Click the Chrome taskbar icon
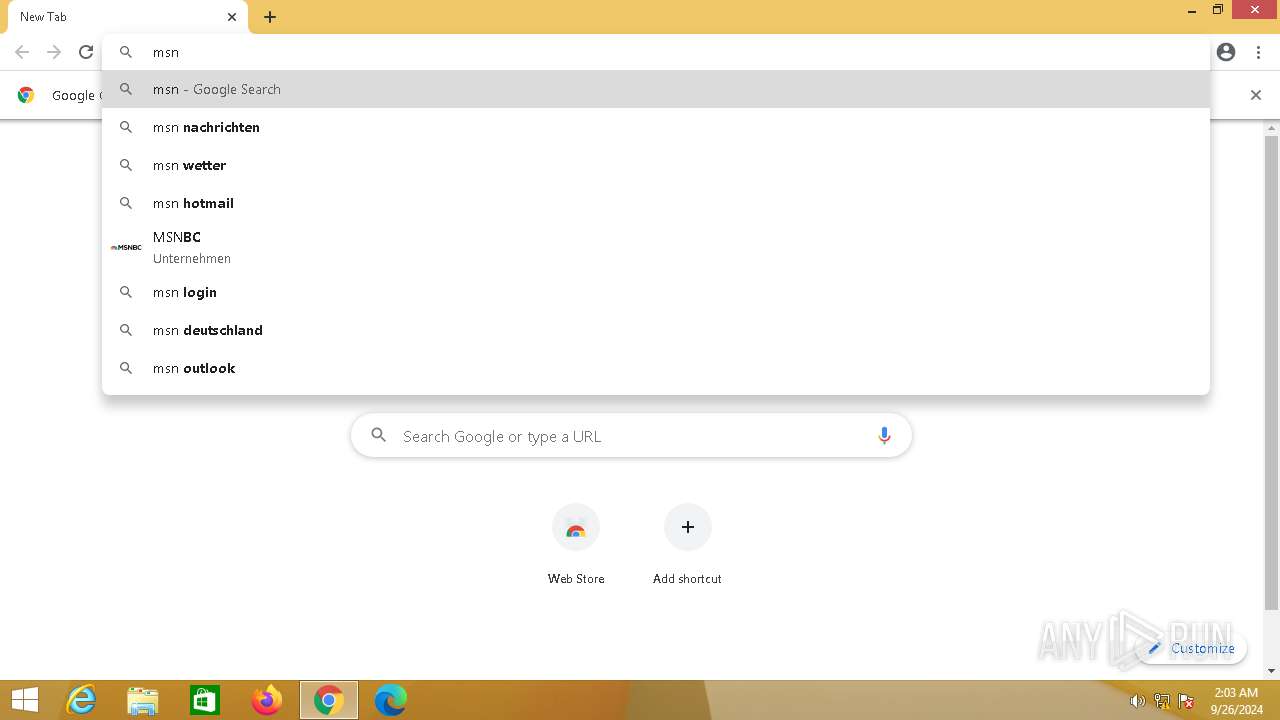1280x720 pixels. point(329,700)
